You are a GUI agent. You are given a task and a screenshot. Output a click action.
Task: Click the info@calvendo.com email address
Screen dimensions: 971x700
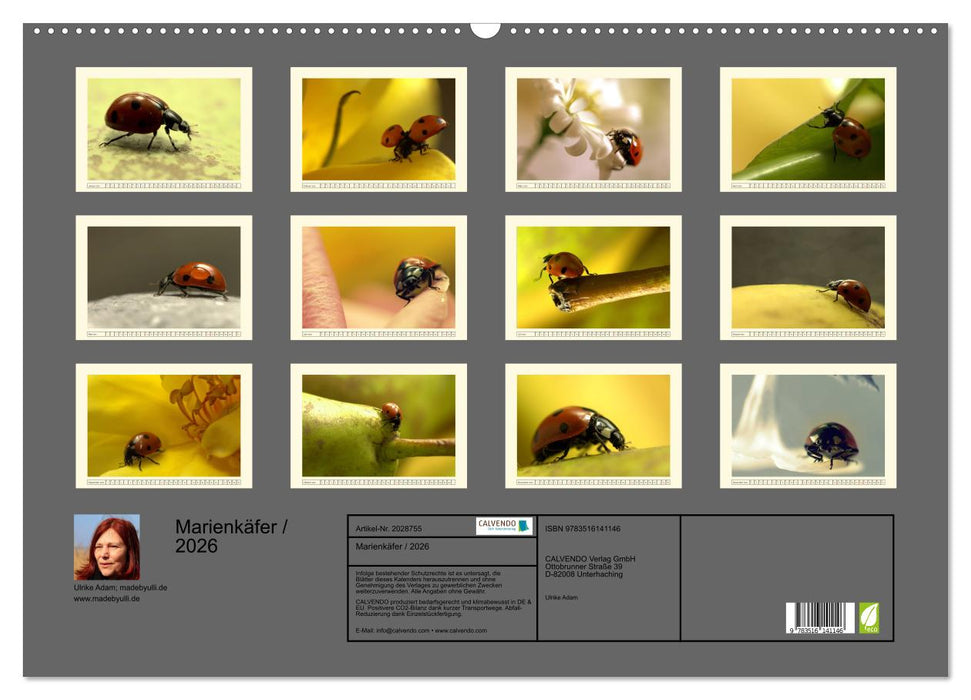click(392, 630)
